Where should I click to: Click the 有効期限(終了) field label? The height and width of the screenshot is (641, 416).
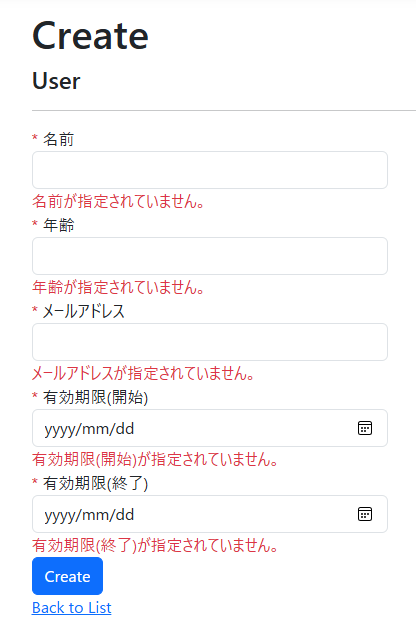coord(96,483)
